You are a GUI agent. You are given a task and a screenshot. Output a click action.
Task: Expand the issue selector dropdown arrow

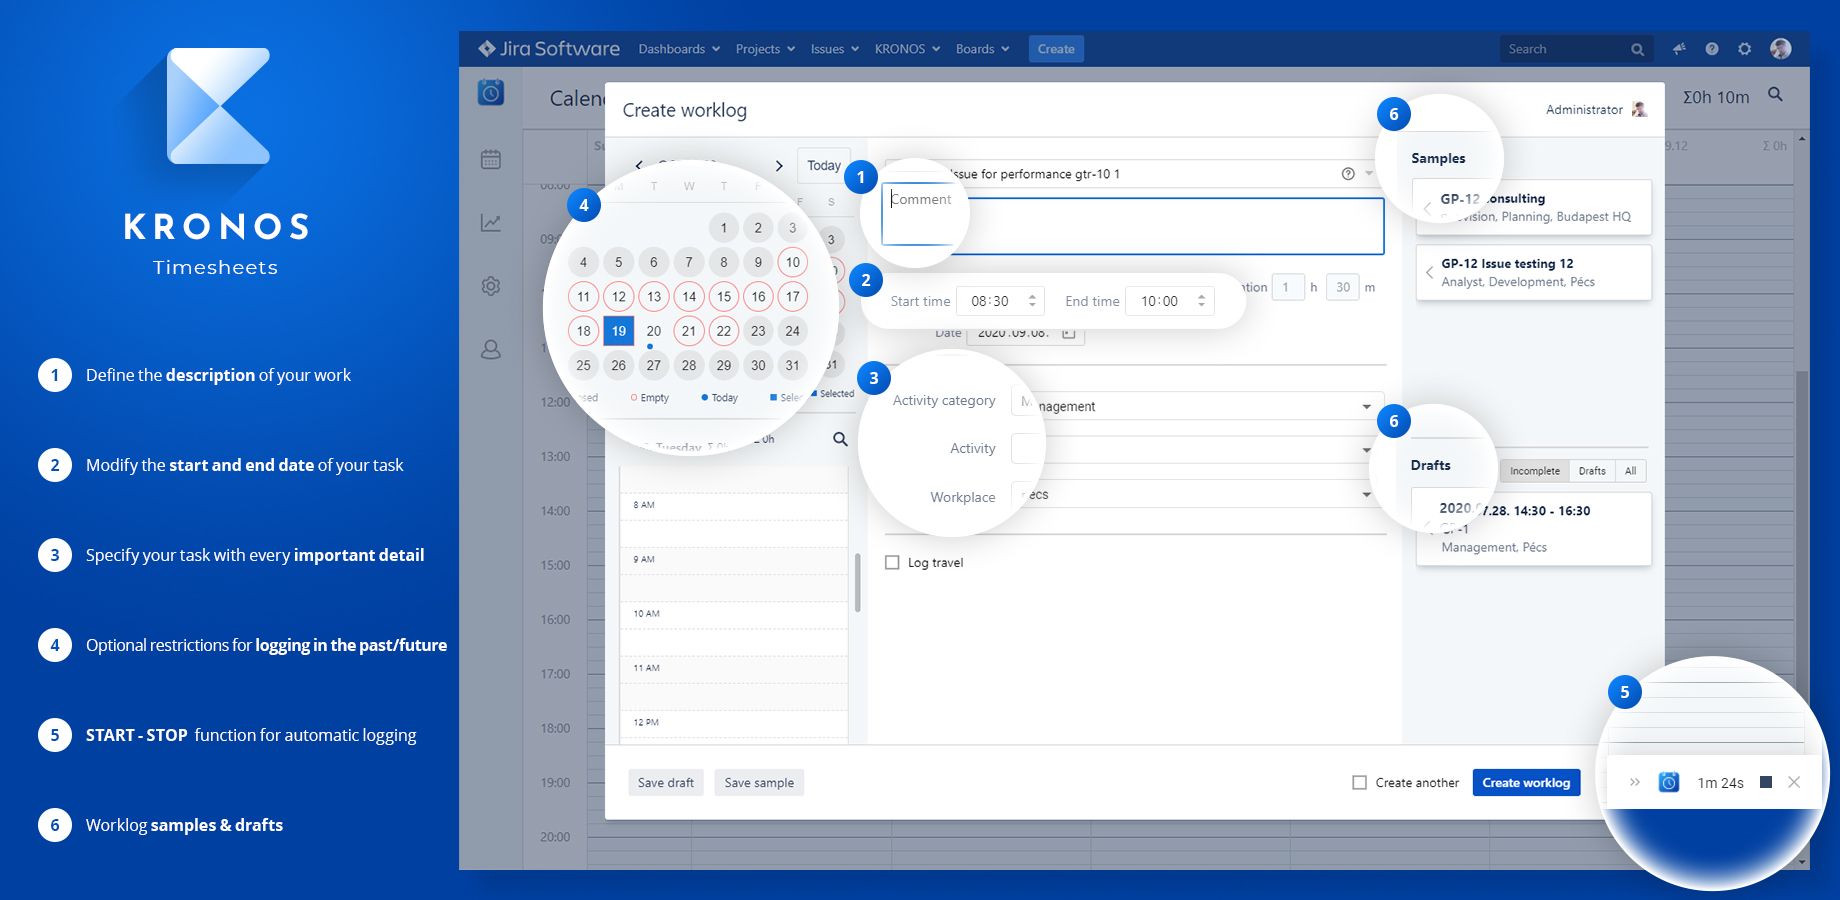(x=1369, y=174)
